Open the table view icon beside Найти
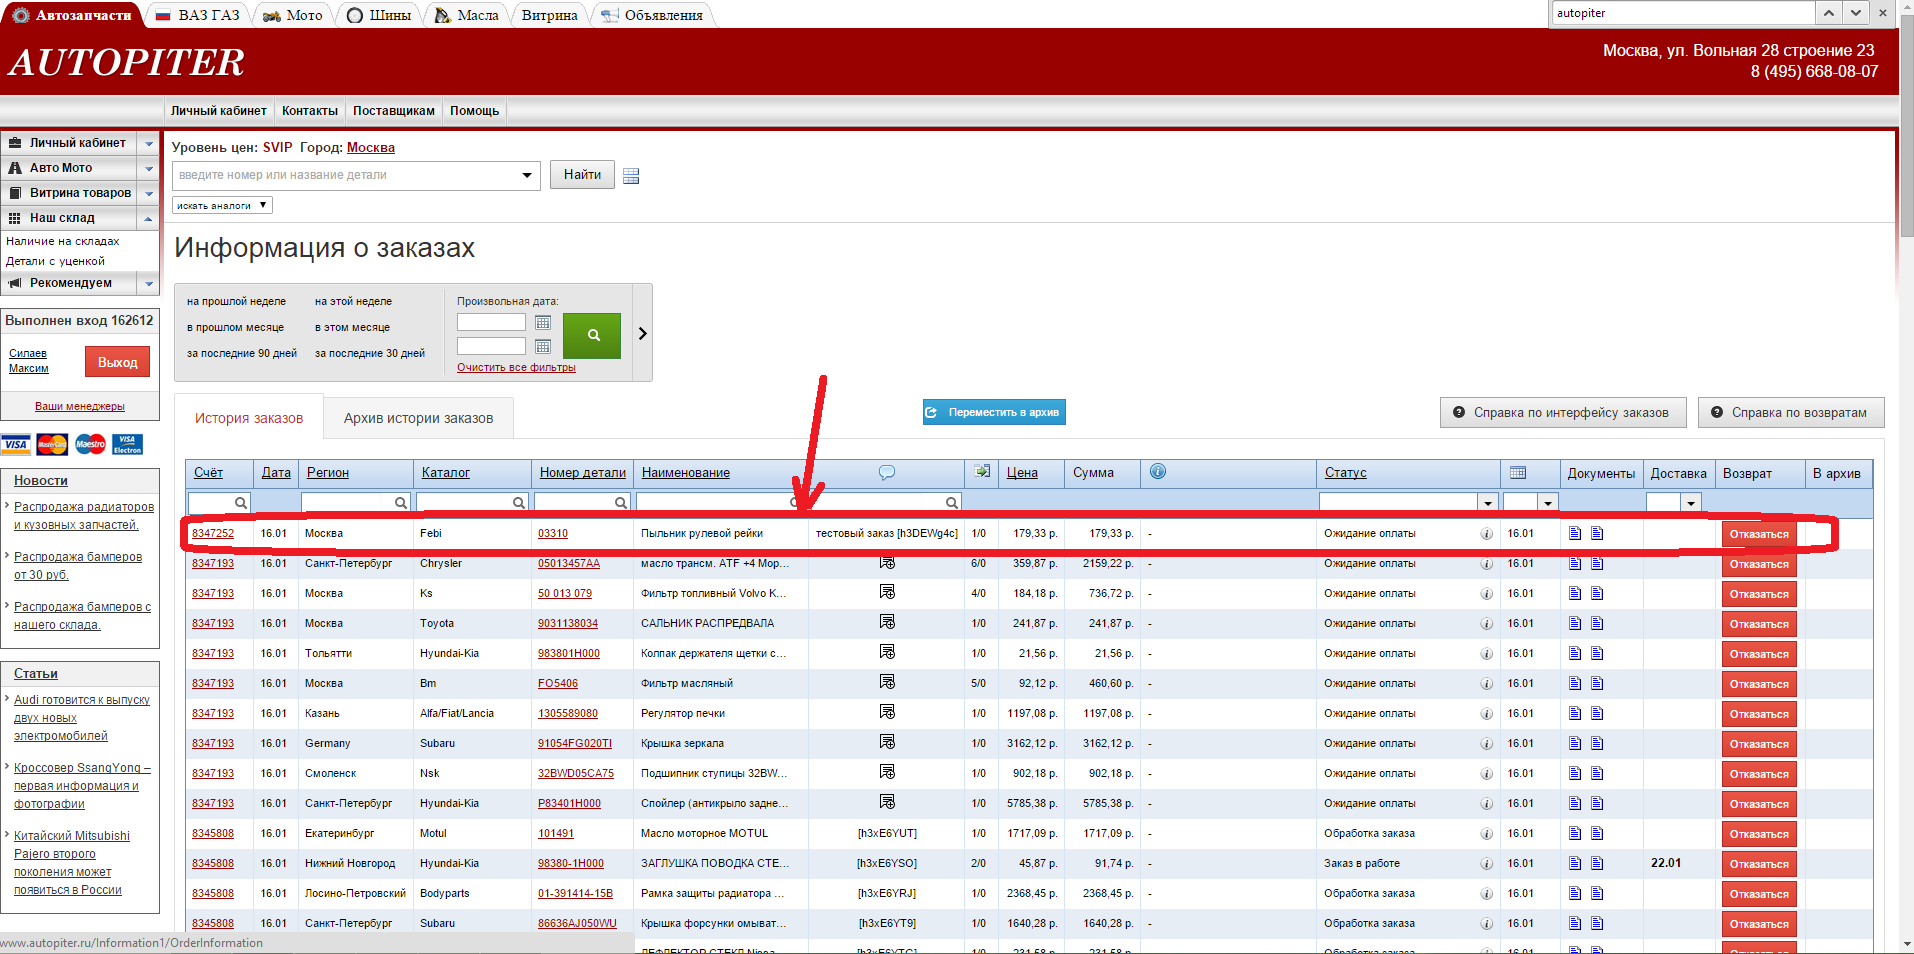The image size is (1914, 954). coord(631,176)
